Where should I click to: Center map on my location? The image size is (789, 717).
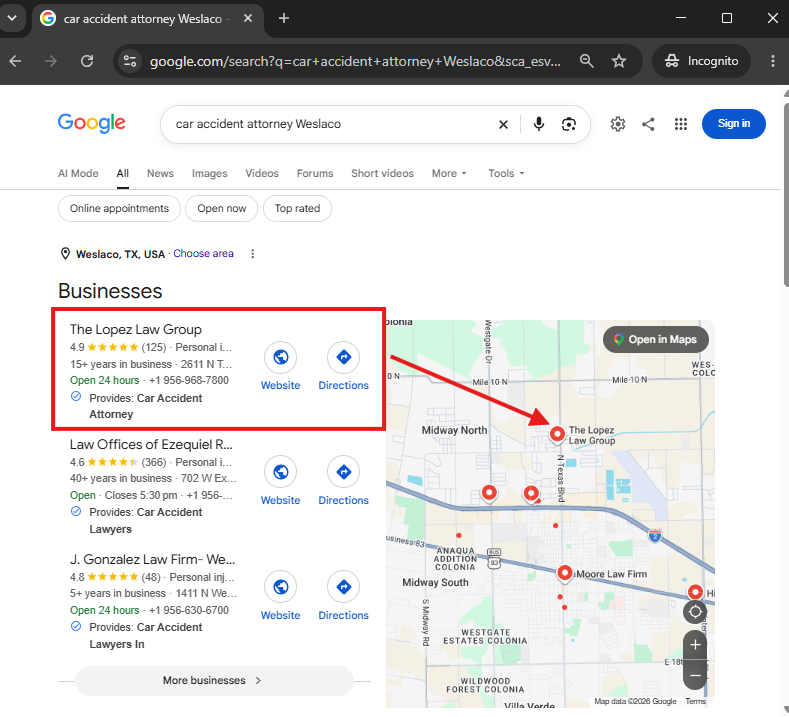695,612
